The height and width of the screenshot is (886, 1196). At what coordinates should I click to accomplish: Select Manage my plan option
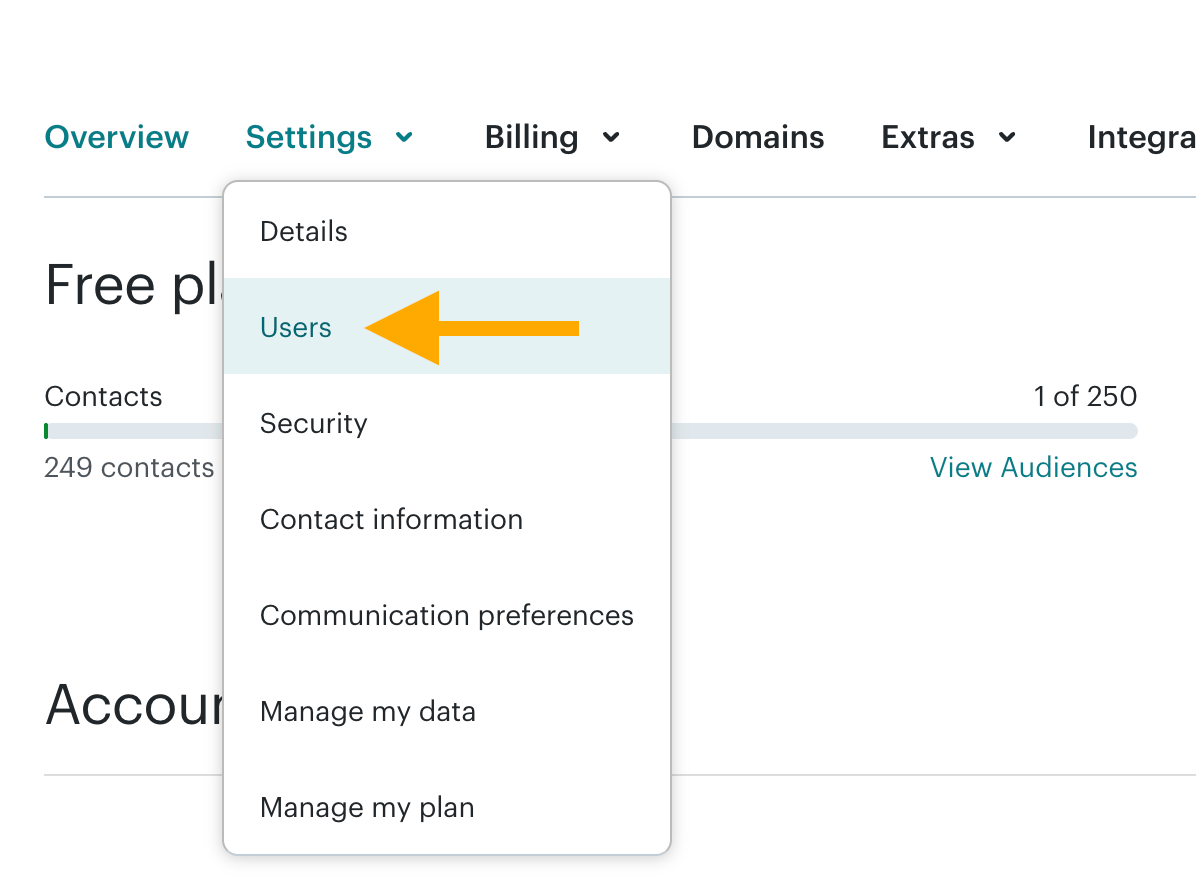point(447,807)
